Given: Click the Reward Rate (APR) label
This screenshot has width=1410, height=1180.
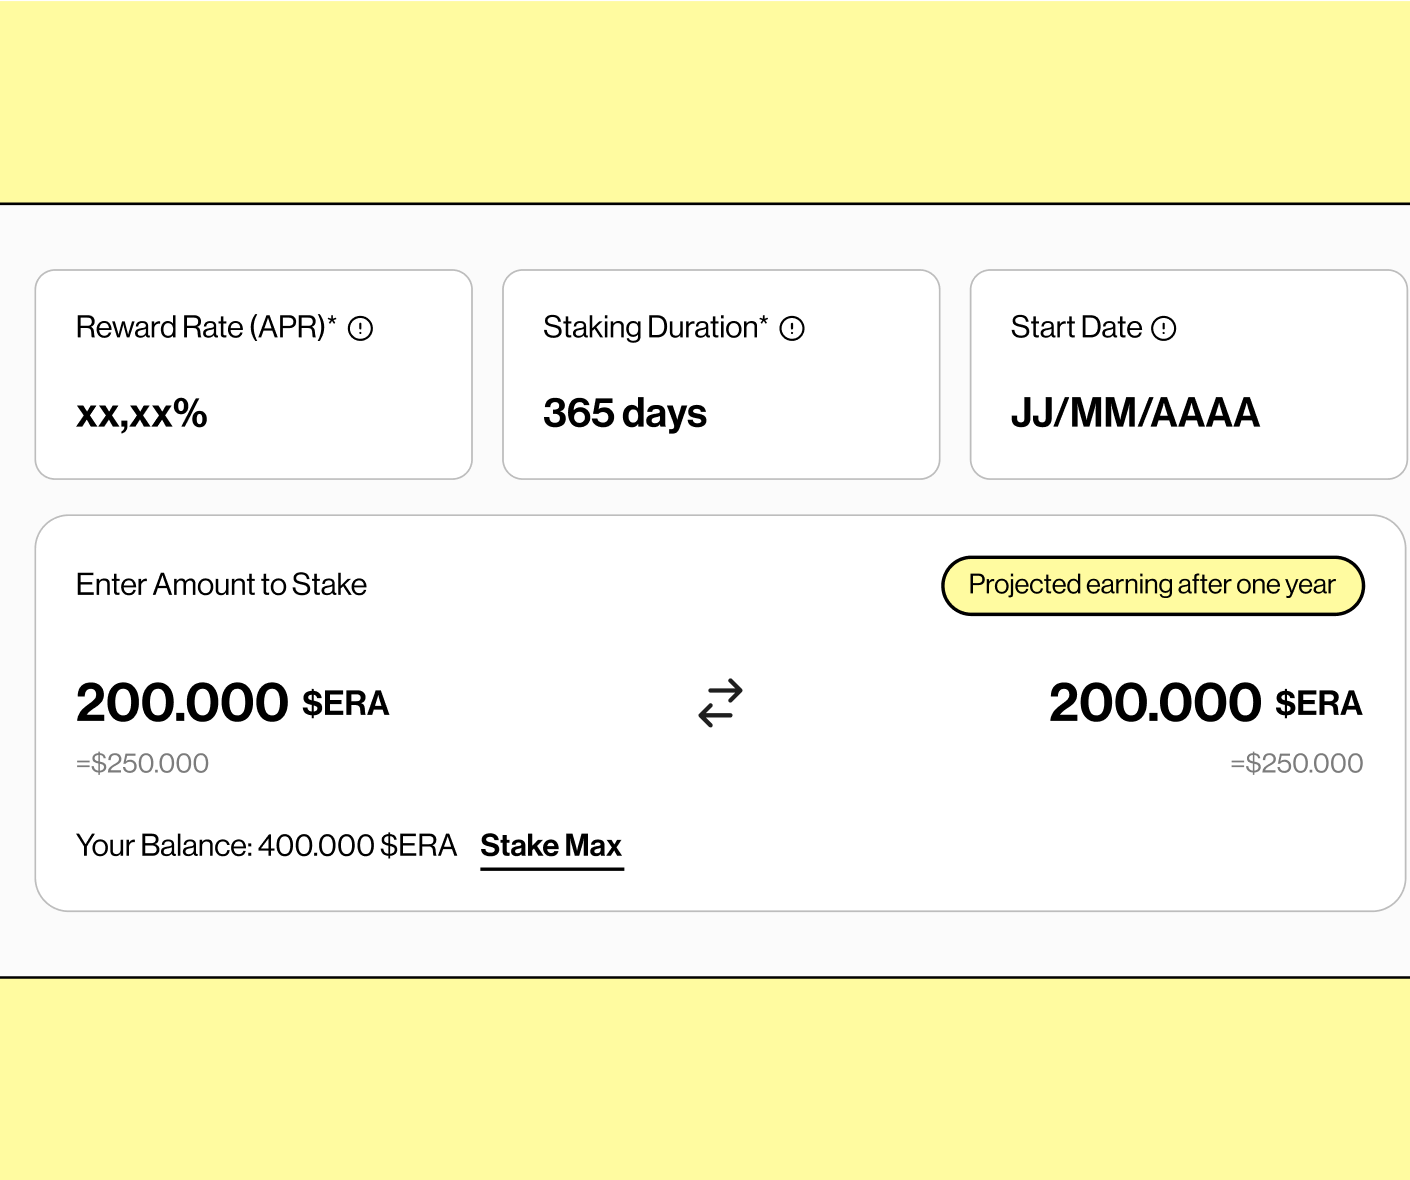Looking at the screenshot, I should pos(206,328).
